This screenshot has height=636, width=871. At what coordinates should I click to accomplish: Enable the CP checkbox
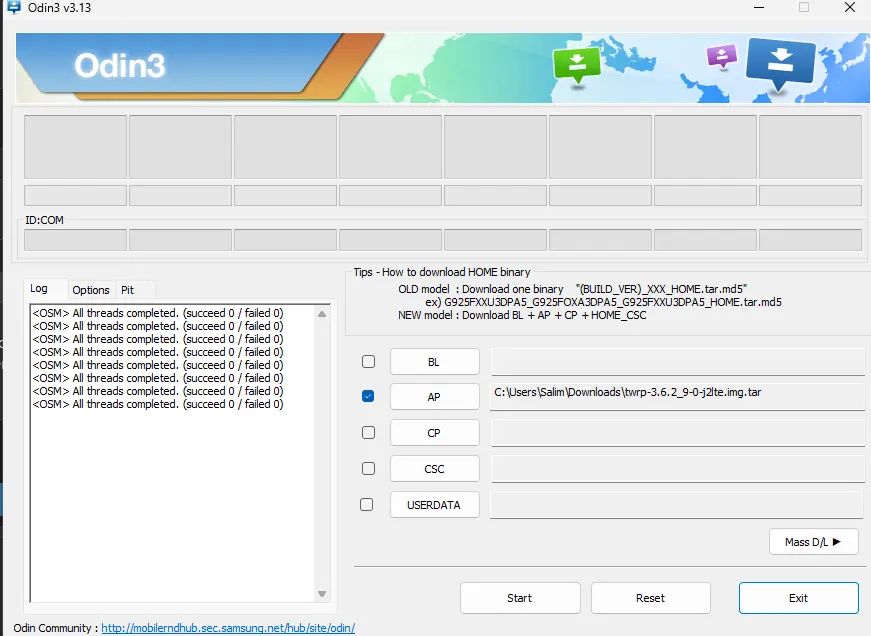coord(368,432)
